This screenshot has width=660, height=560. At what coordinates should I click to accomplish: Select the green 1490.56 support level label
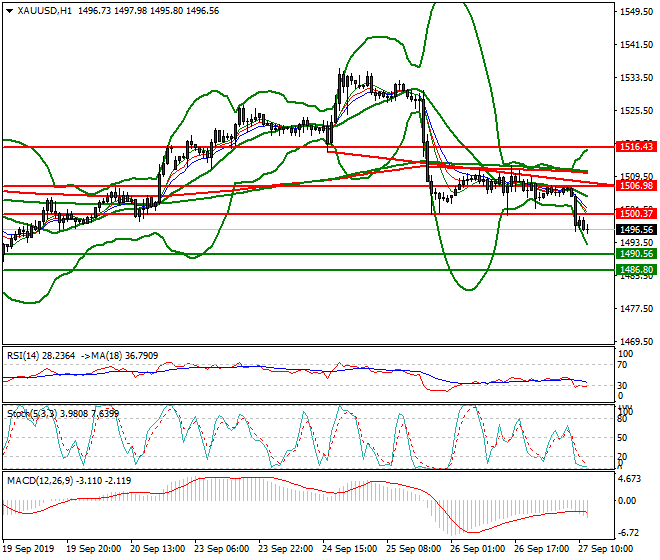tap(636, 254)
